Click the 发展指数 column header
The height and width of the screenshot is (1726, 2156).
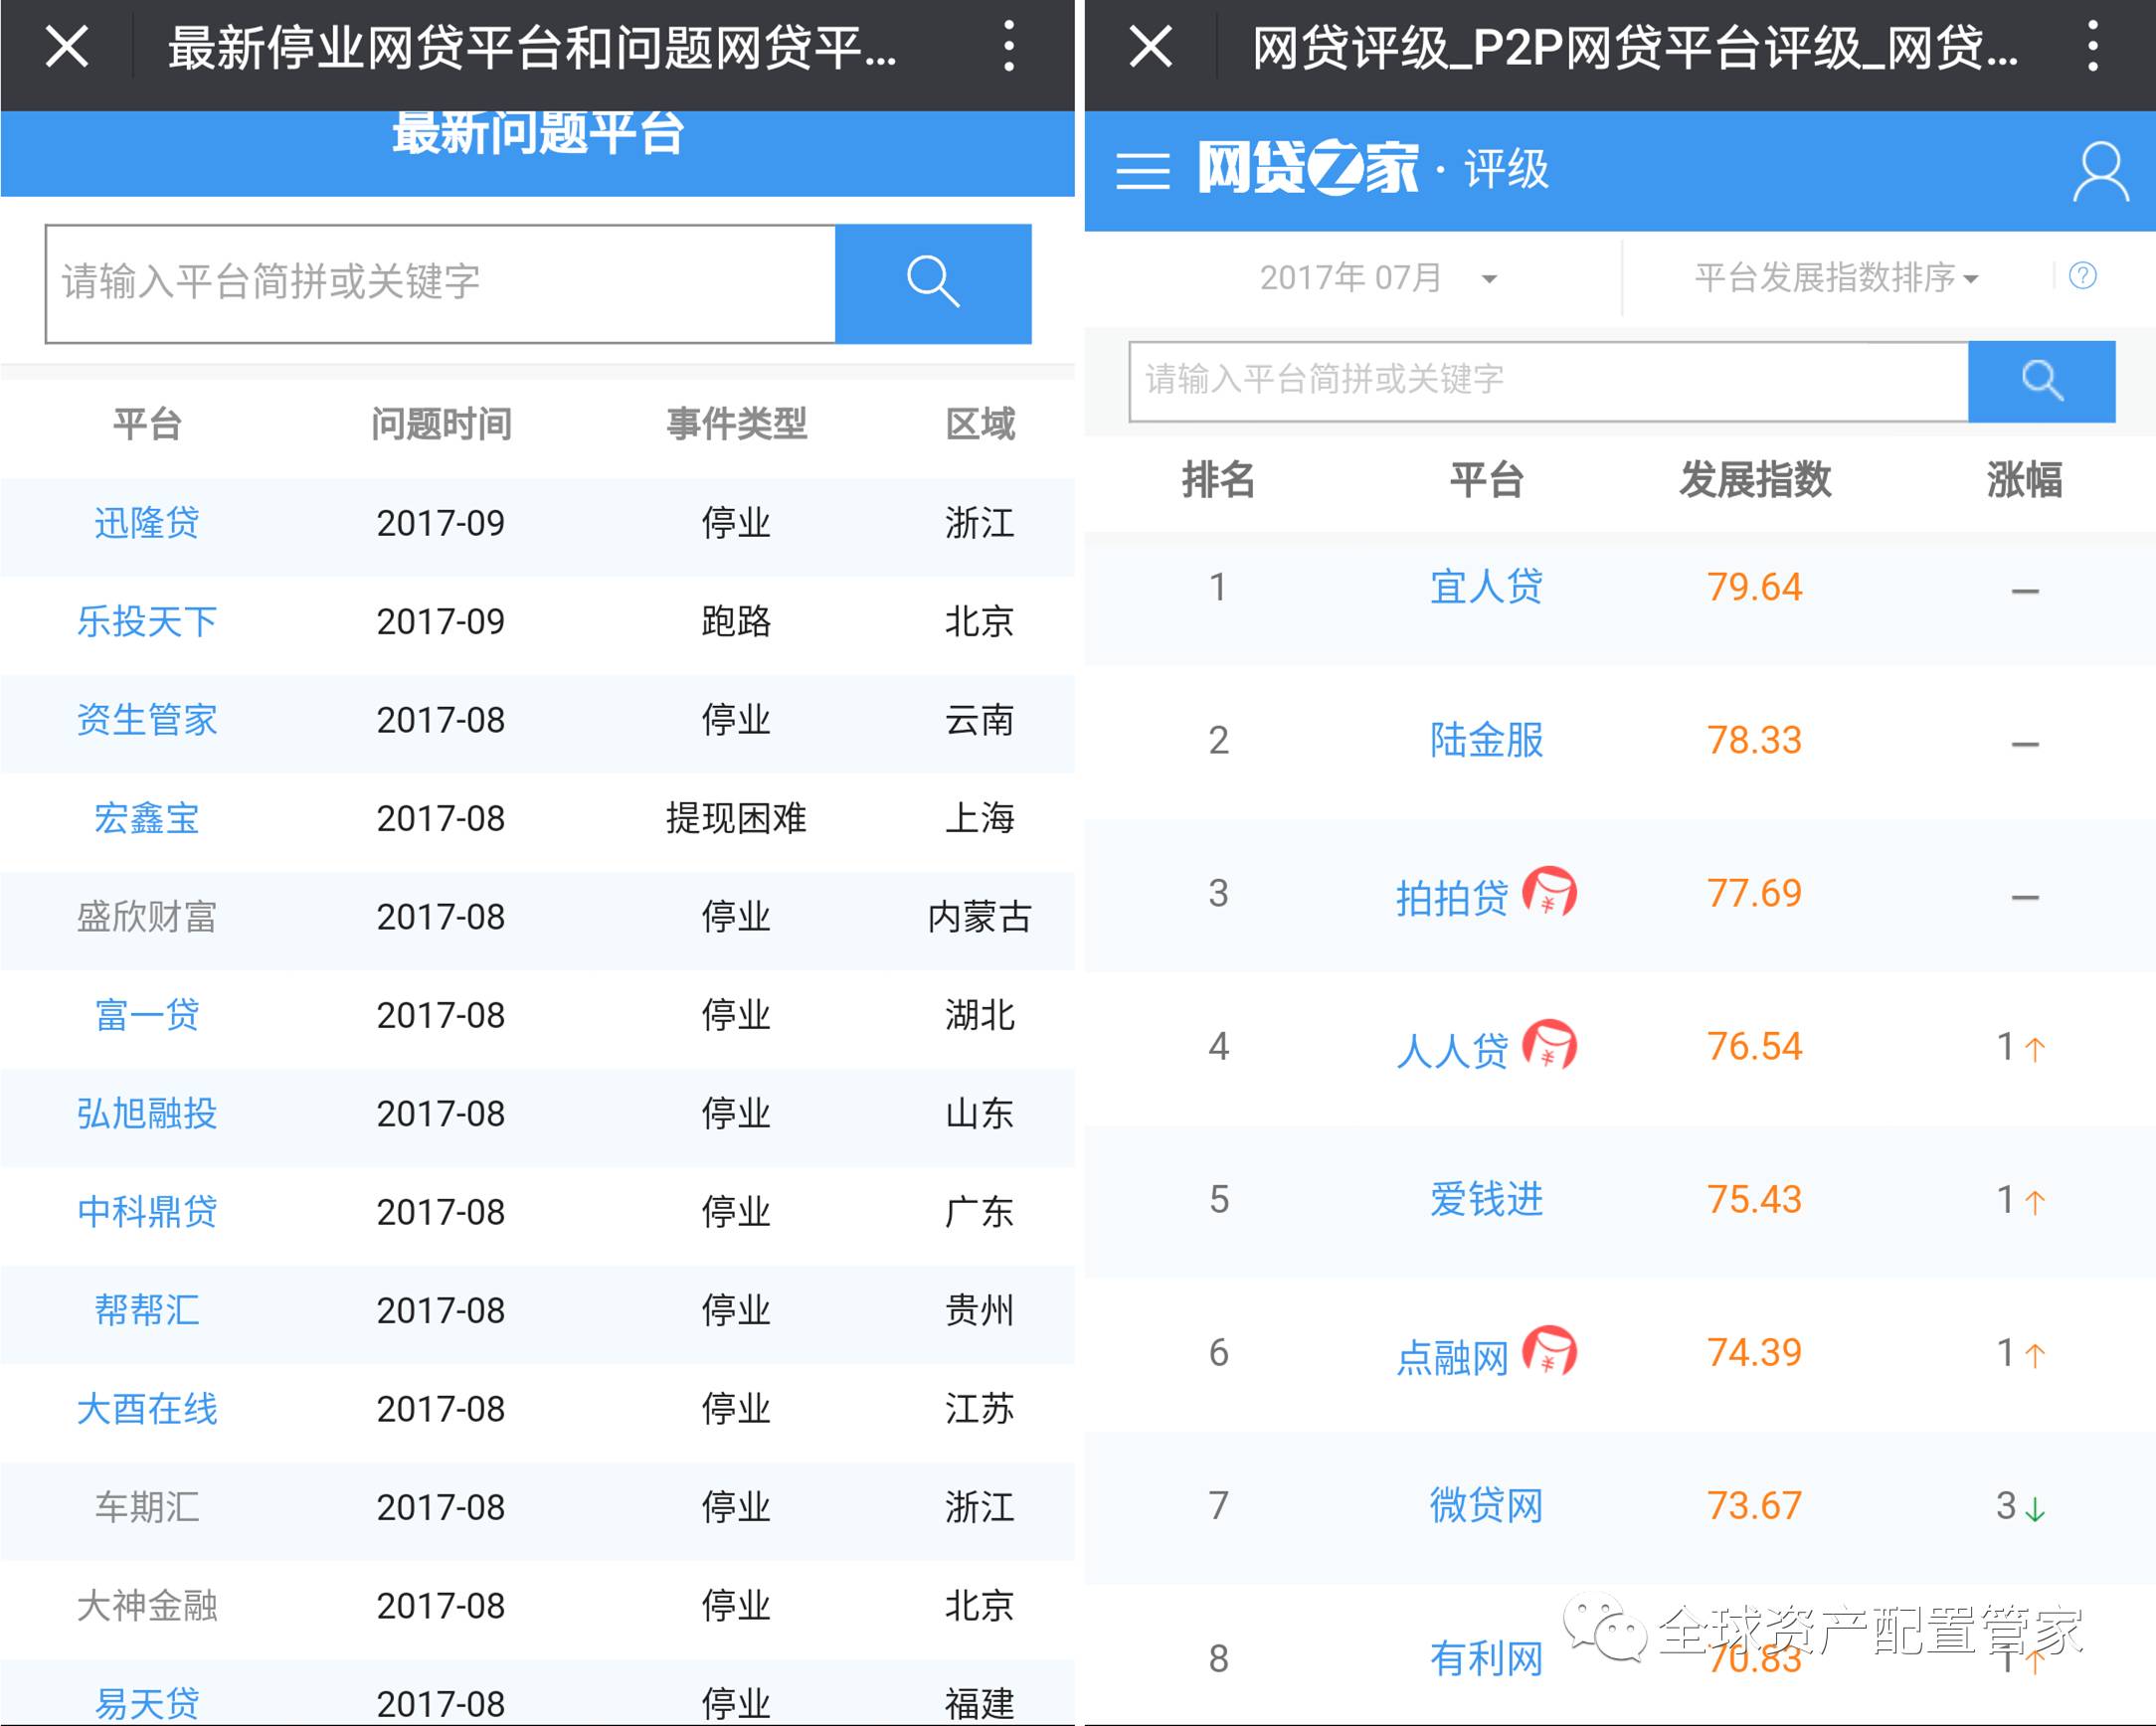1754,479
